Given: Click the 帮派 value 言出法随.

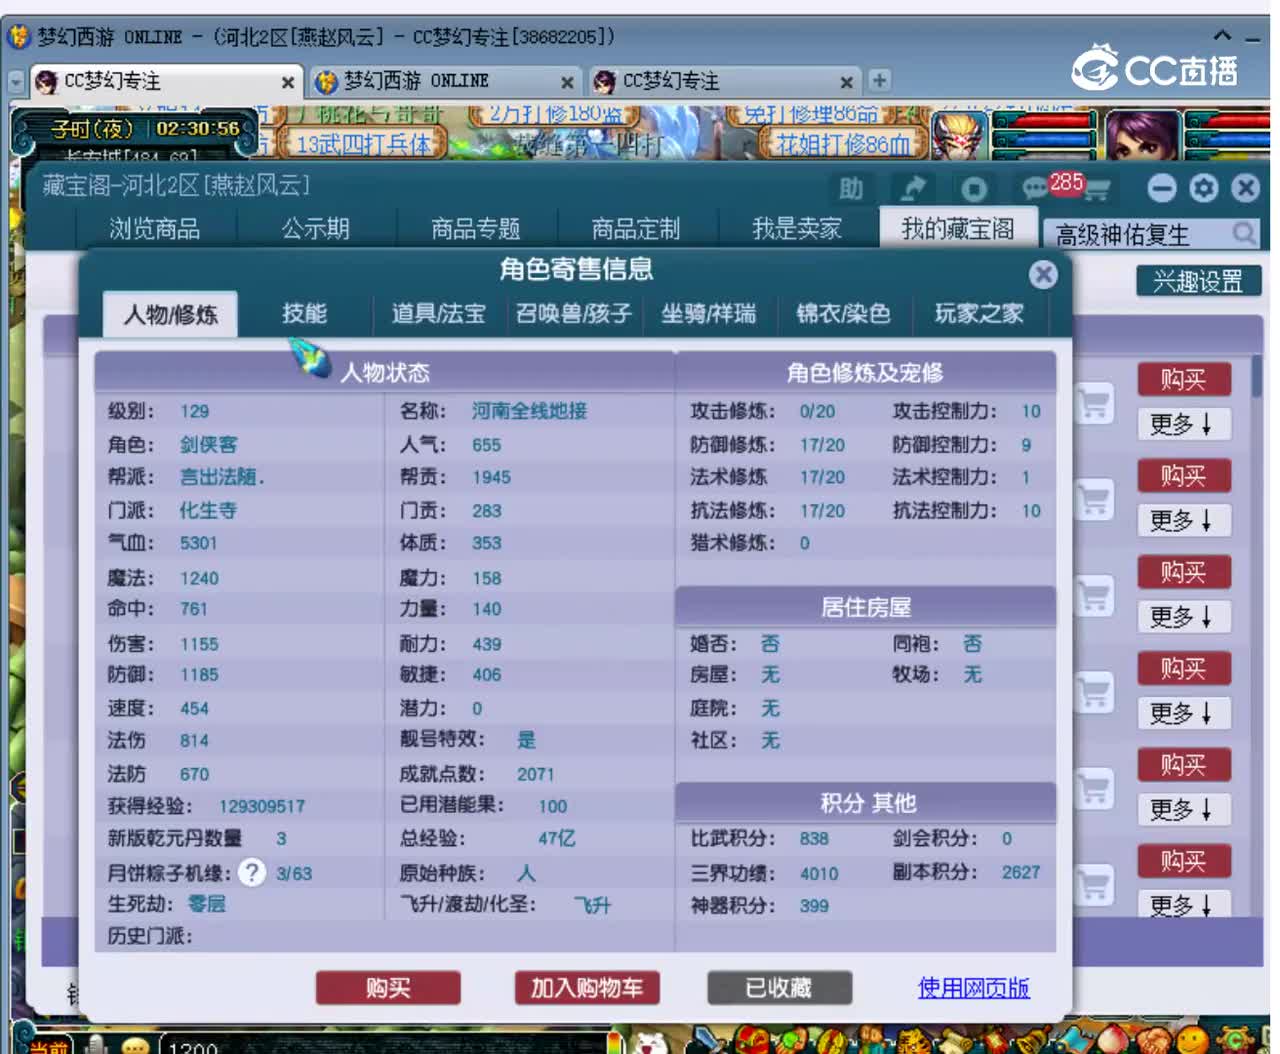Looking at the screenshot, I should pos(222,477).
